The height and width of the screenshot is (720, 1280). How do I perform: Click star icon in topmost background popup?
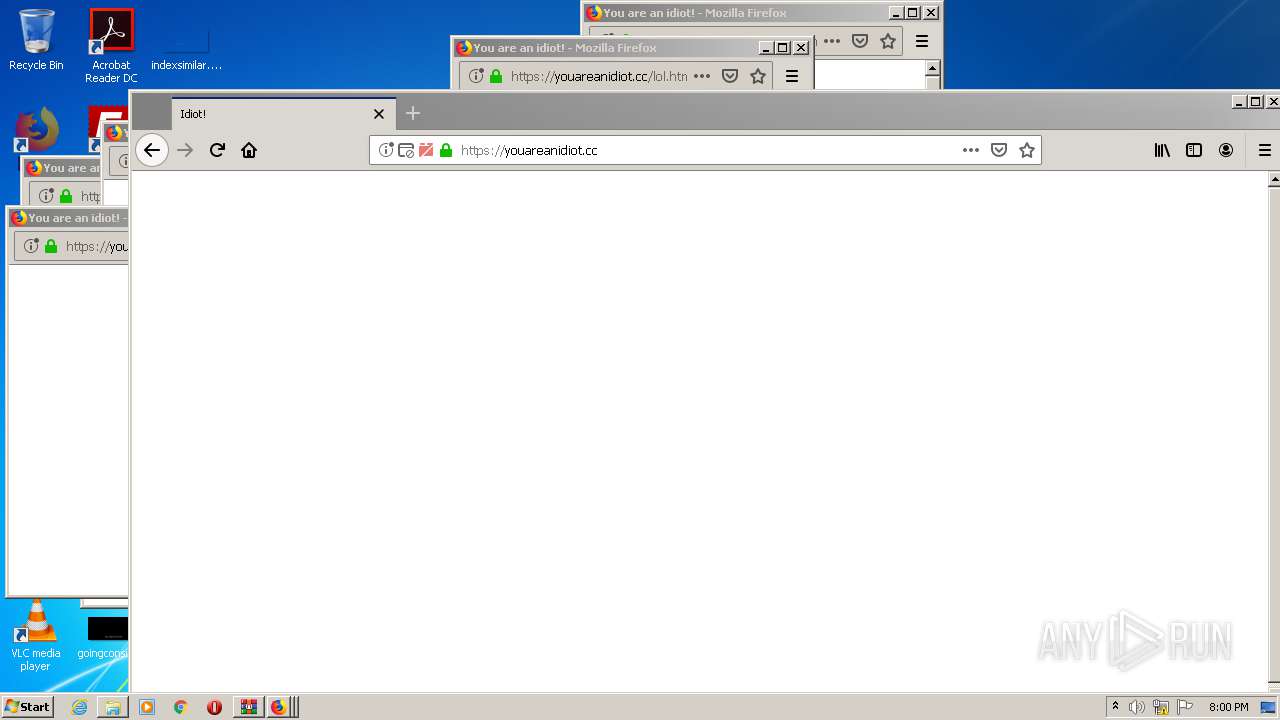[x=888, y=41]
